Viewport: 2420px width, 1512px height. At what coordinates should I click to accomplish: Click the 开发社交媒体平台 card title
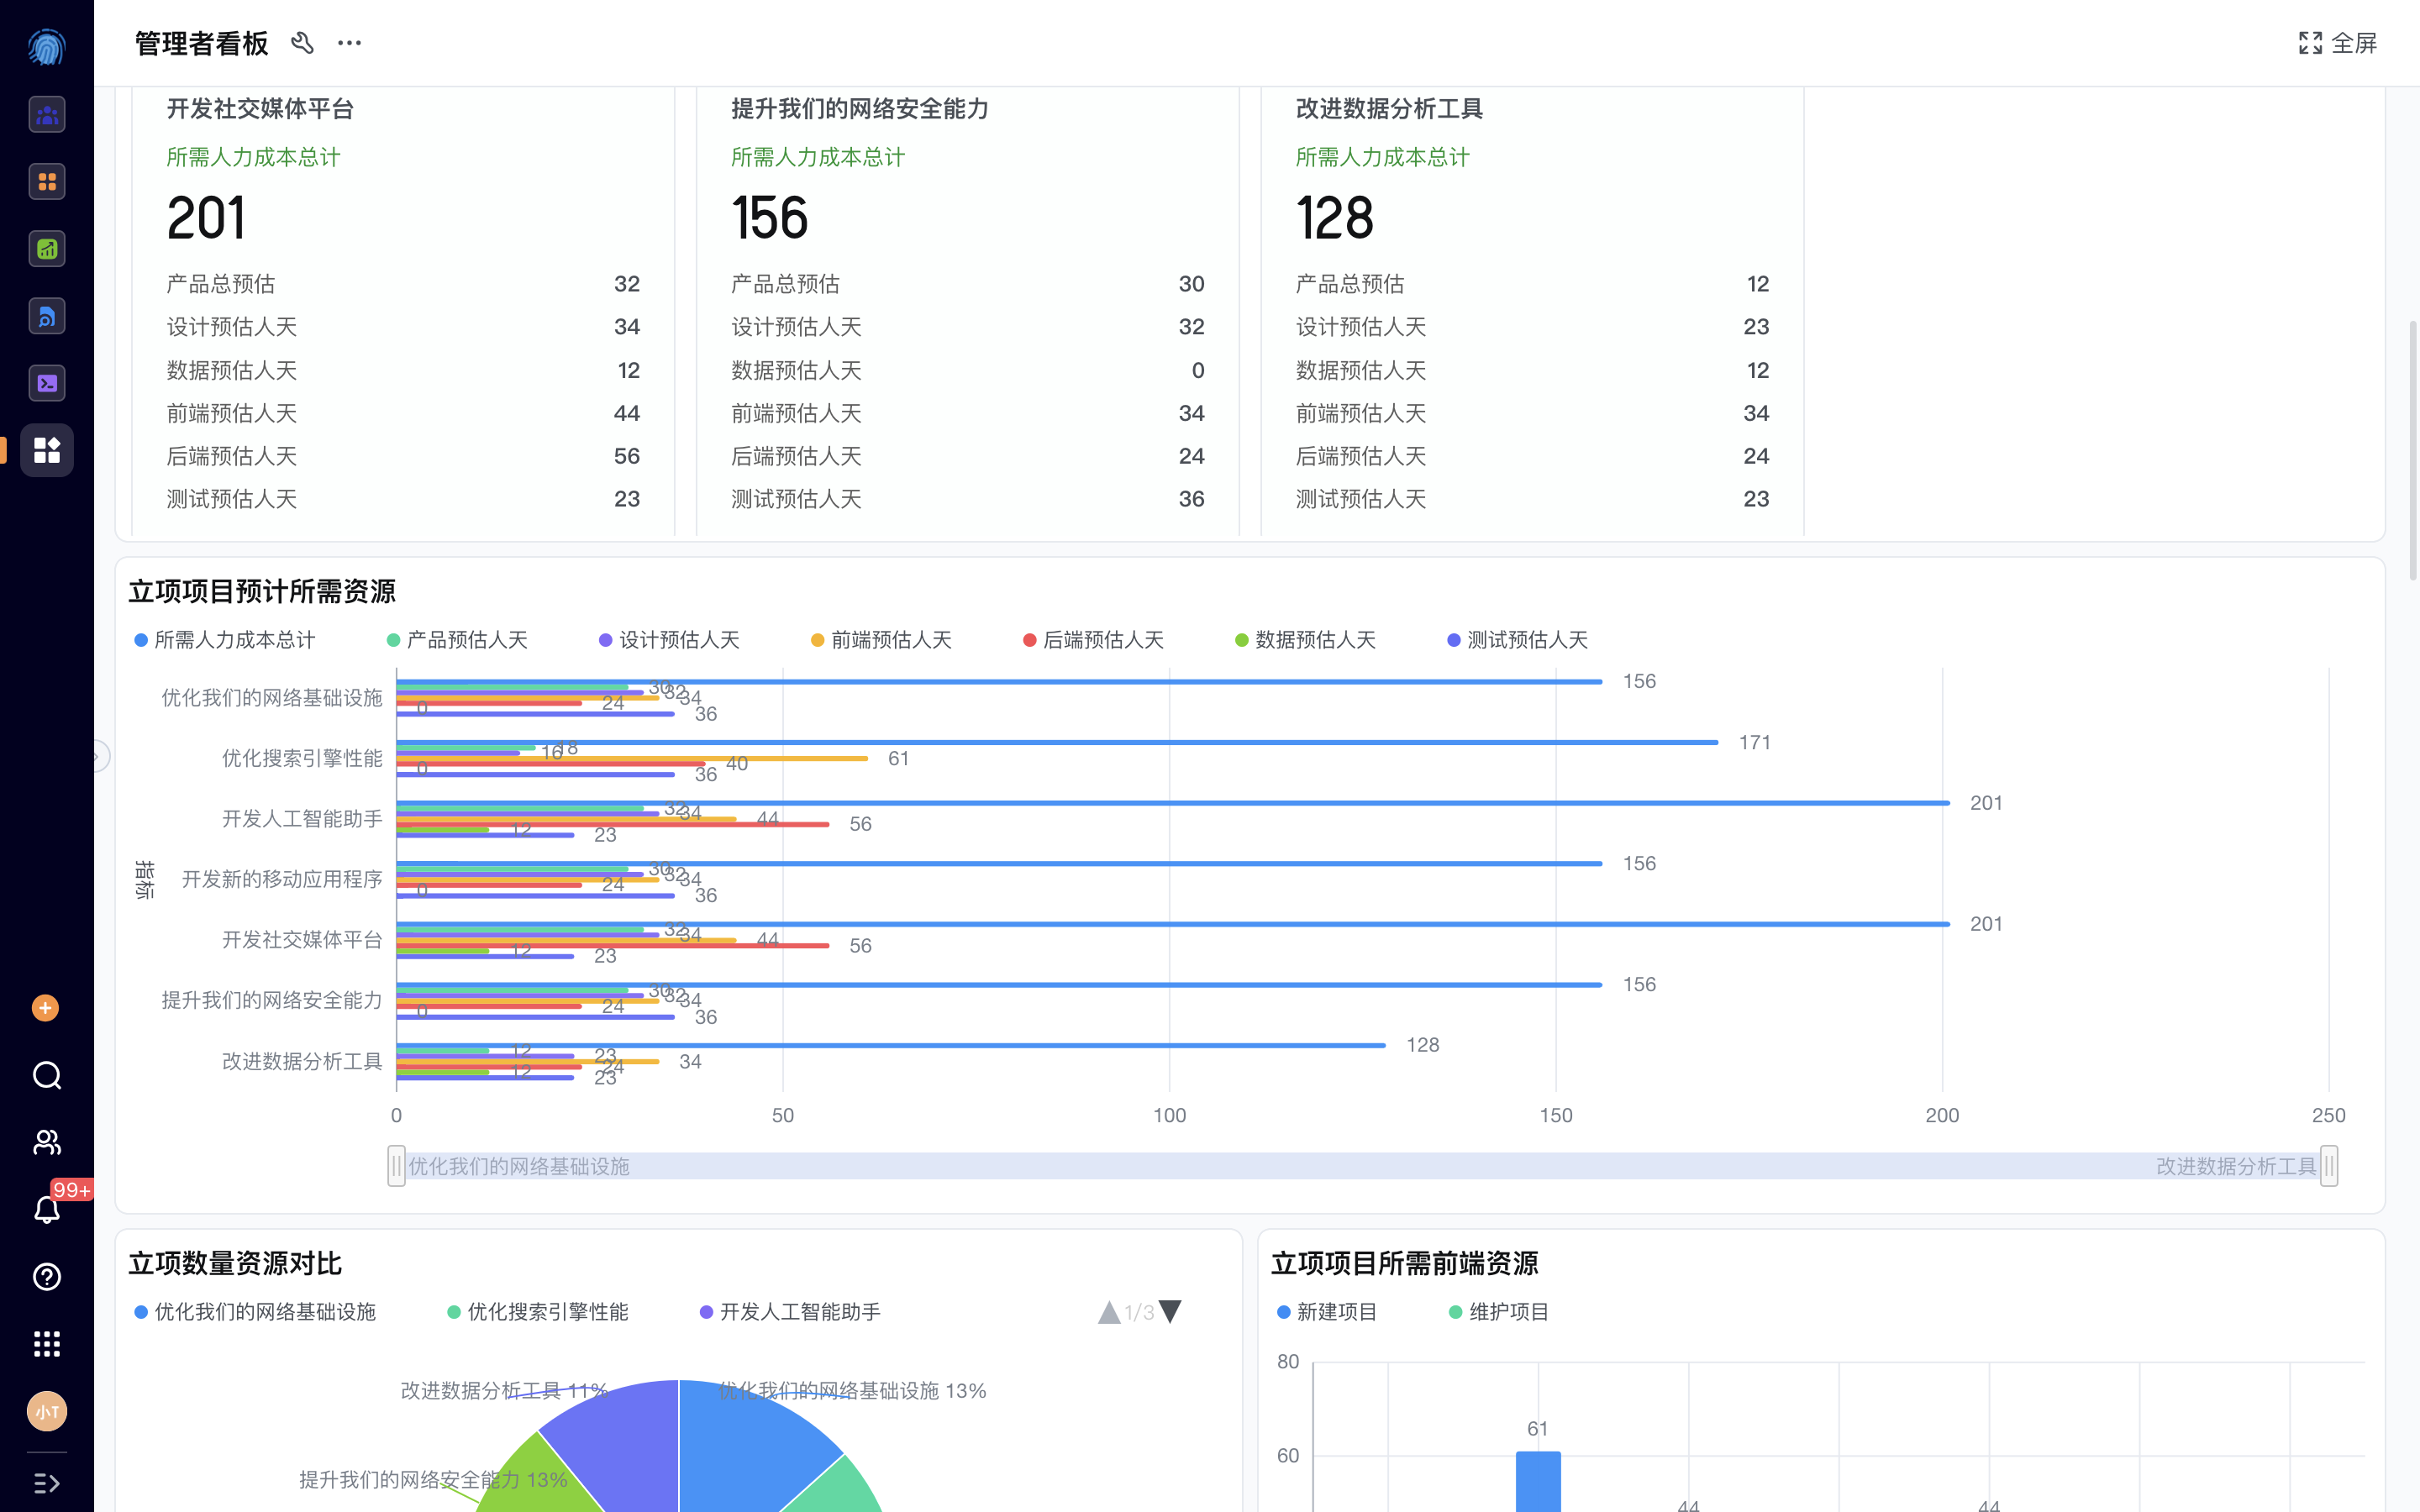(260, 108)
